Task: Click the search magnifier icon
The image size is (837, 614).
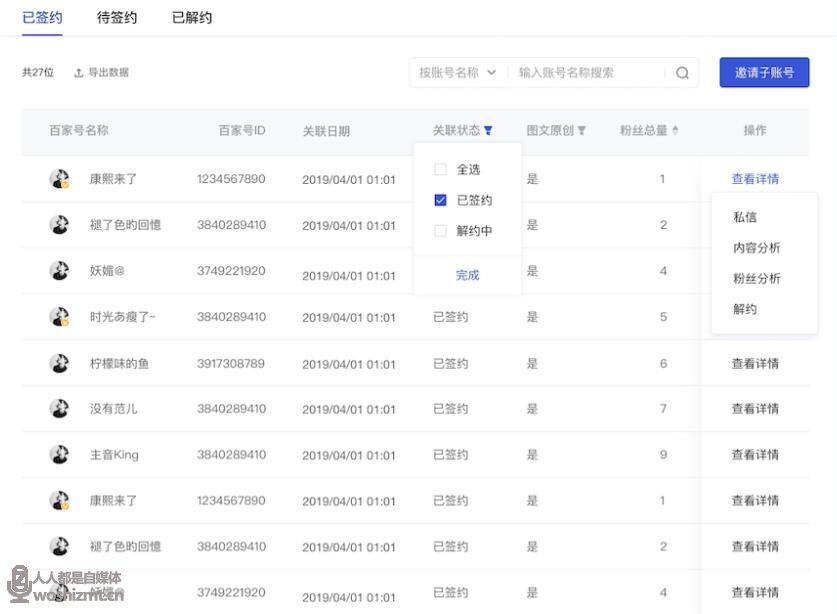Action: (x=682, y=73)
